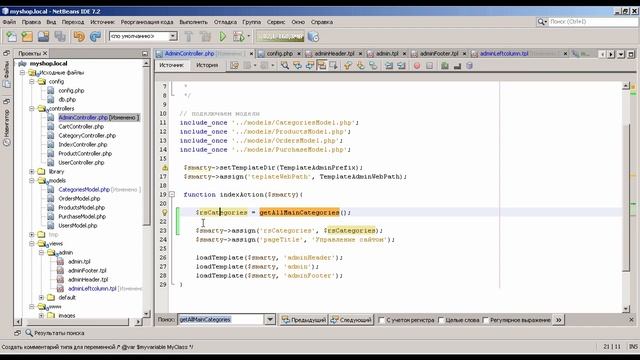This screenshot has width=640, height=360.
Task: Click the New File toolbar icon
Action: click(x=11, y=37)
